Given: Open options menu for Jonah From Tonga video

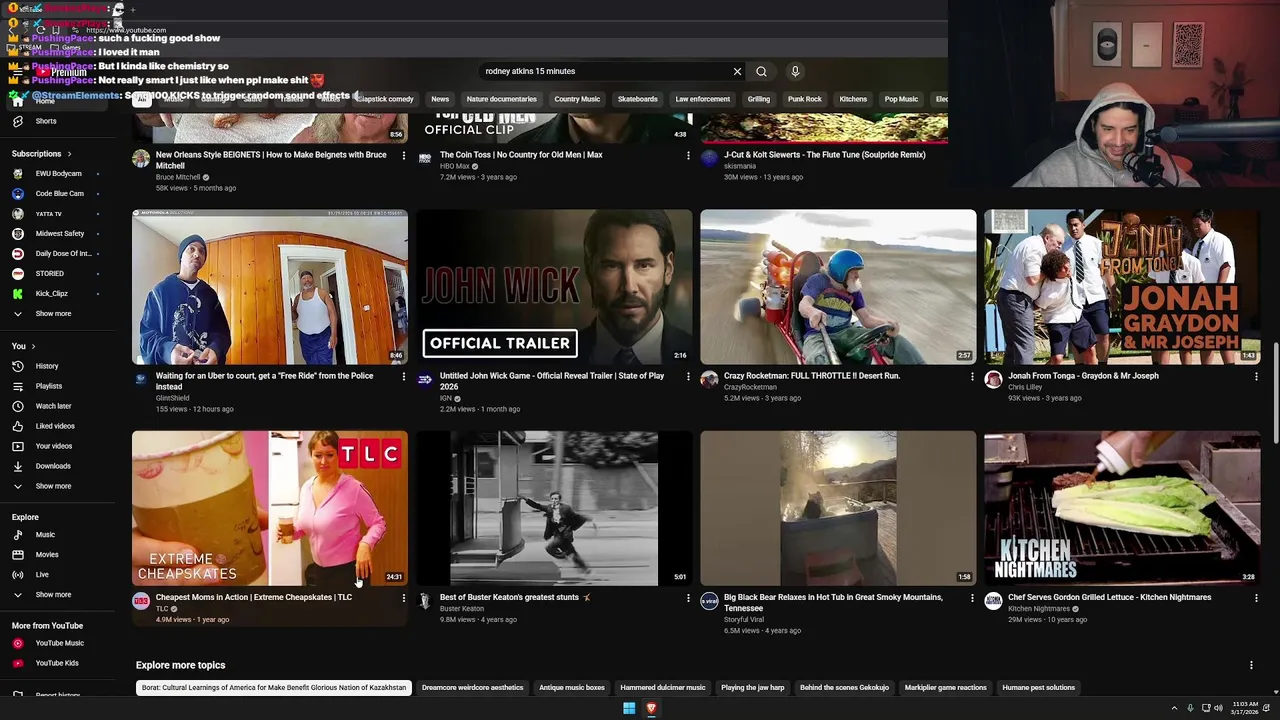Looking at the screenshot, I should click(1256, 377).
